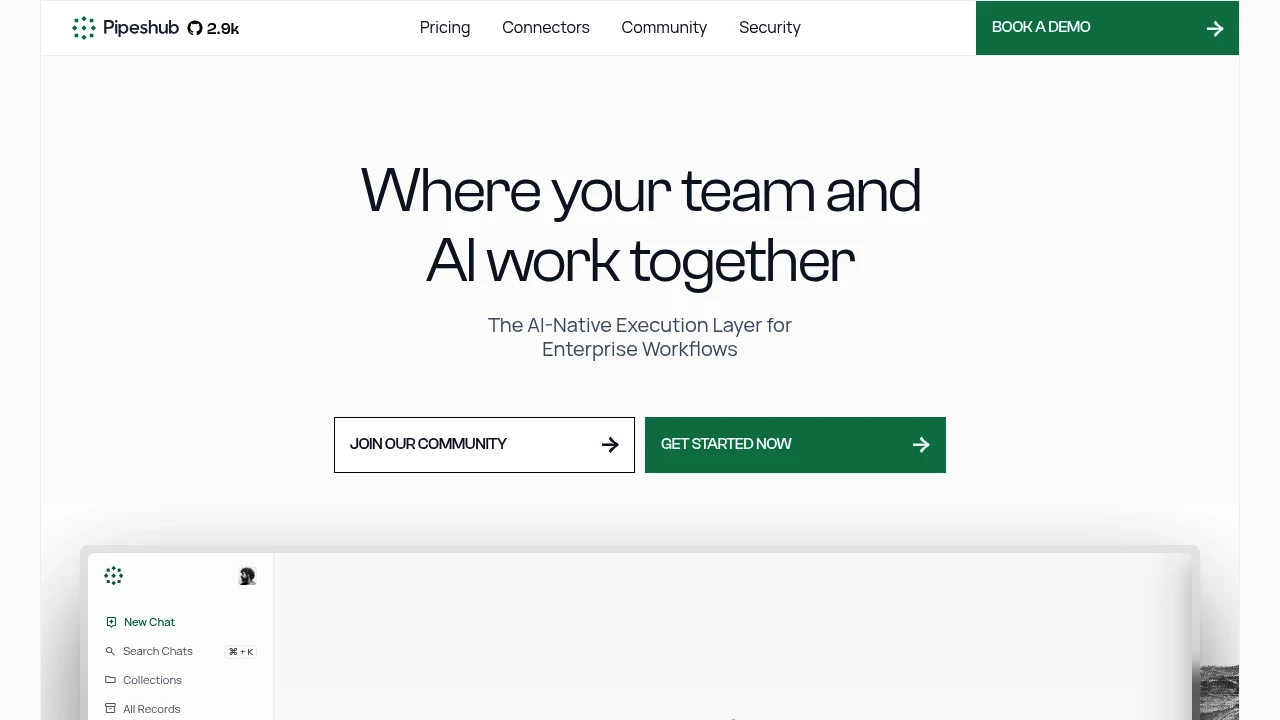The image size is (1280, 720).
Task: Click the JOIN OUR COMMUNITY button
Action: point(484,445)
